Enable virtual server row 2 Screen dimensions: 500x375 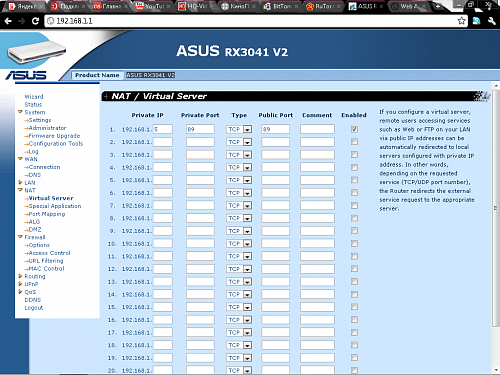click(x=354, y=142)
